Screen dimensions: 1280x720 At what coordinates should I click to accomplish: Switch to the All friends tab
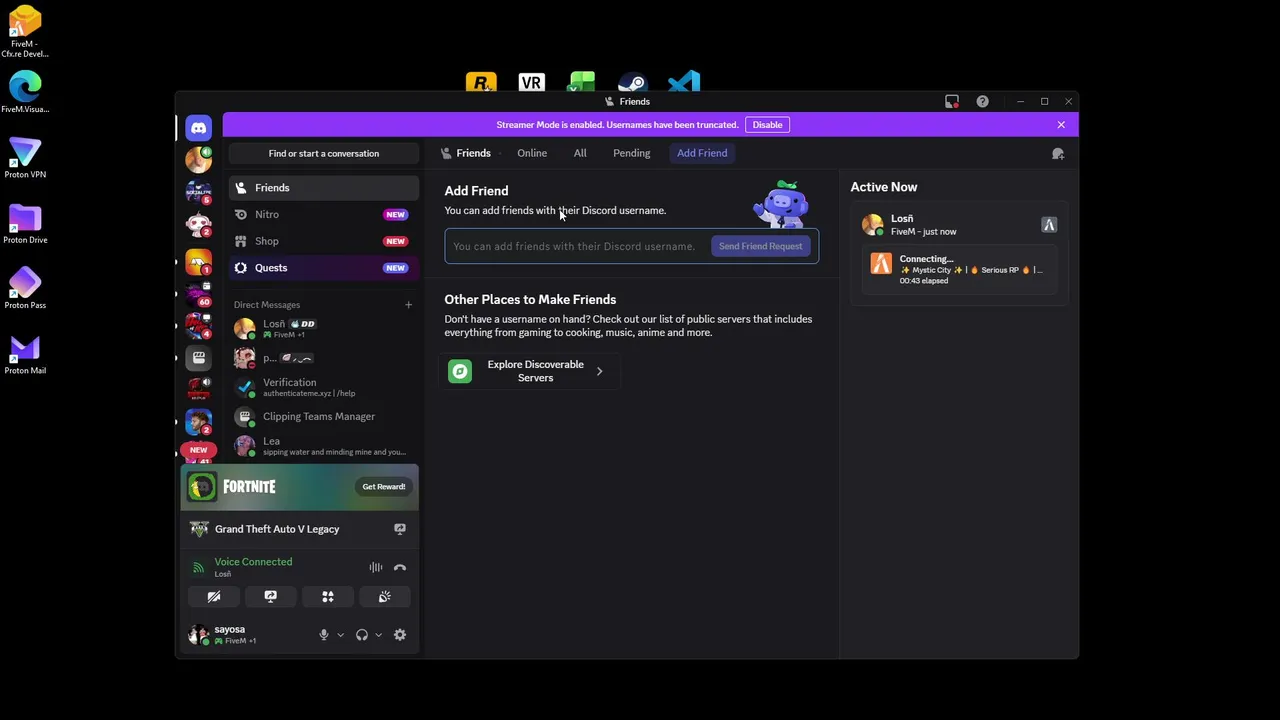(580, 153)
